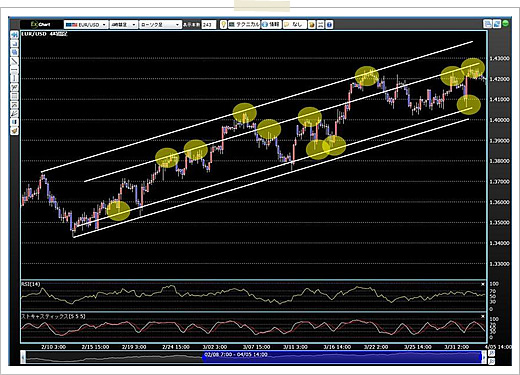Open the candlestick chart type dropdown
This screenshot has width=520, height=375.
coord(160,25)
